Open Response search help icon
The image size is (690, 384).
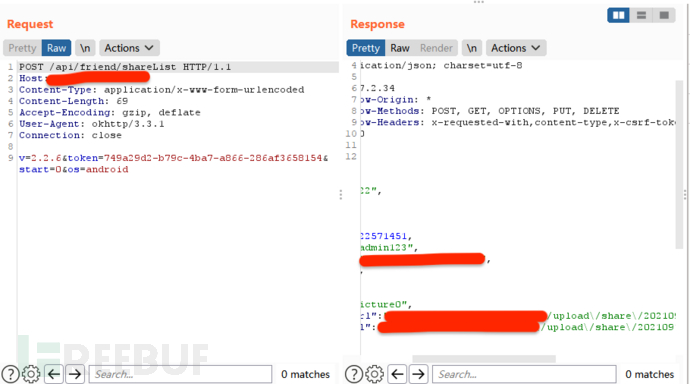353,374
